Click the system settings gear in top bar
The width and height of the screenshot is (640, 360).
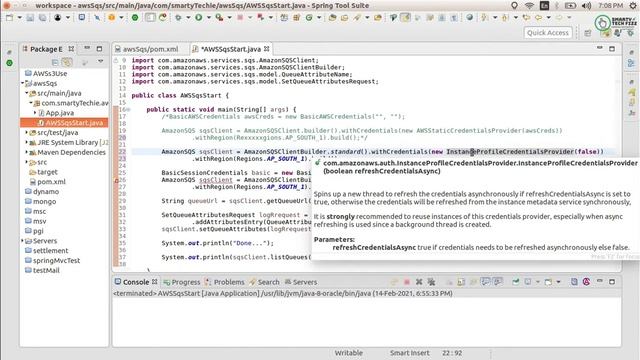(x=633, y=6)
